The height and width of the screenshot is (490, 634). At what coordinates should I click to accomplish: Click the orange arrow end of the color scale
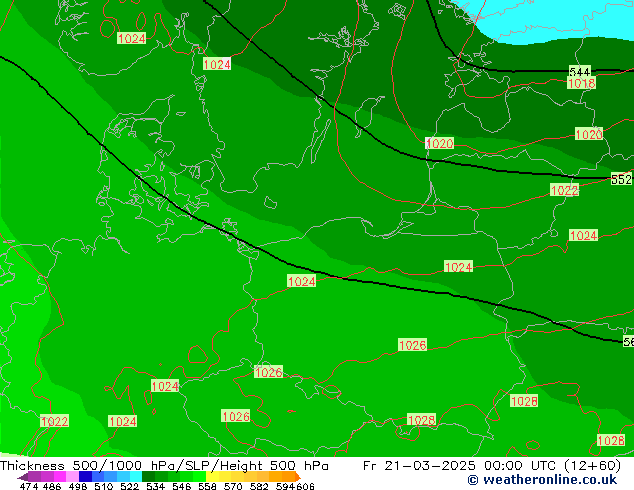[298, 477]
